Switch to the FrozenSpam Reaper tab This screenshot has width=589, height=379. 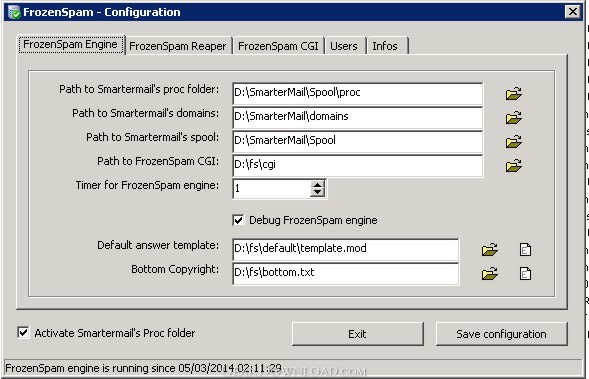[x=178, y=46]
